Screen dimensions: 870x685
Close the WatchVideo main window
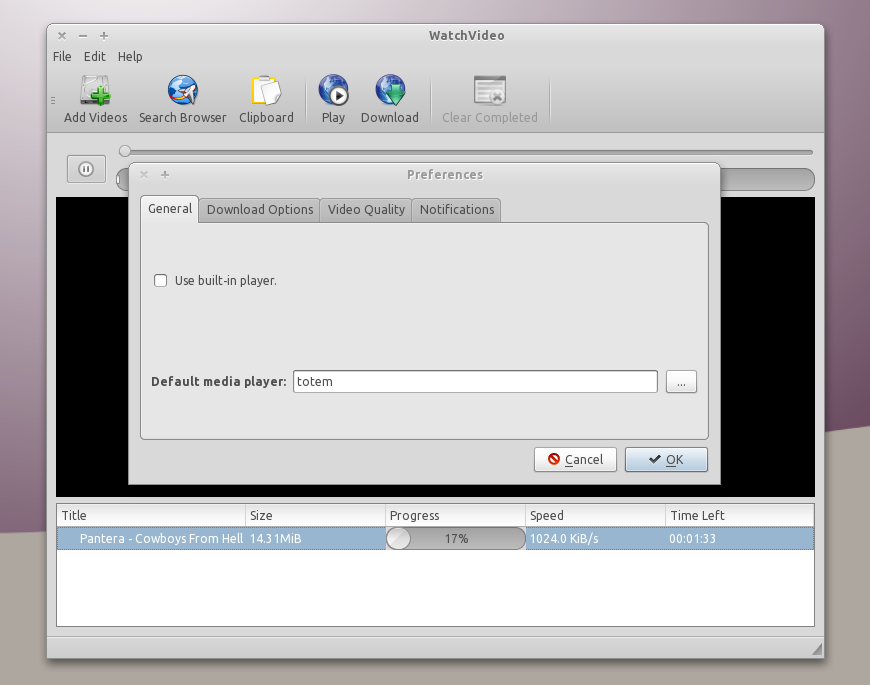62,35
